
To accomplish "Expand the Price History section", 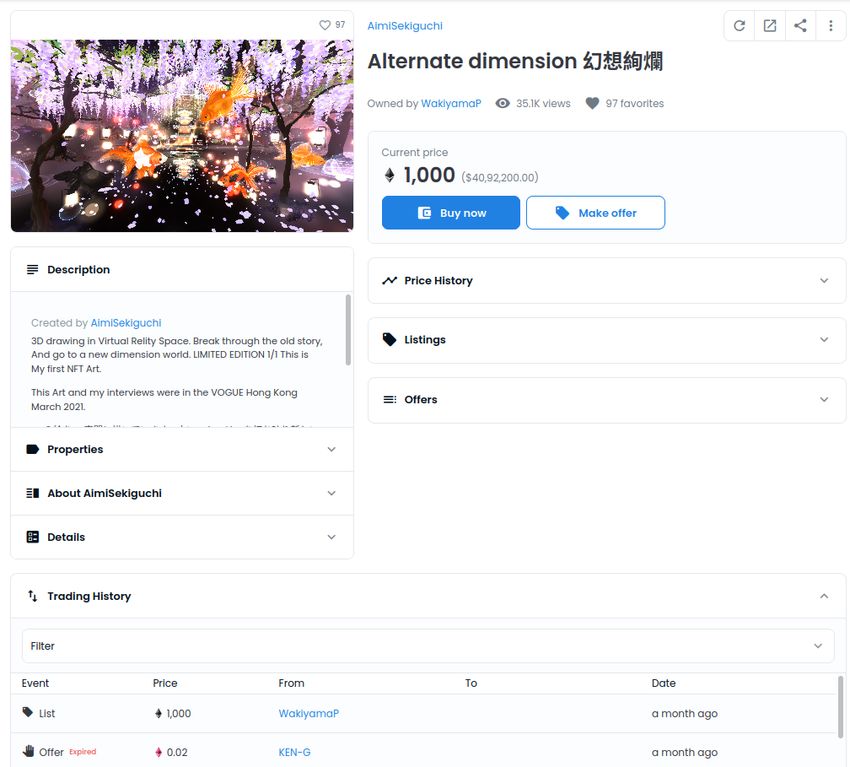I will point(607,280).
